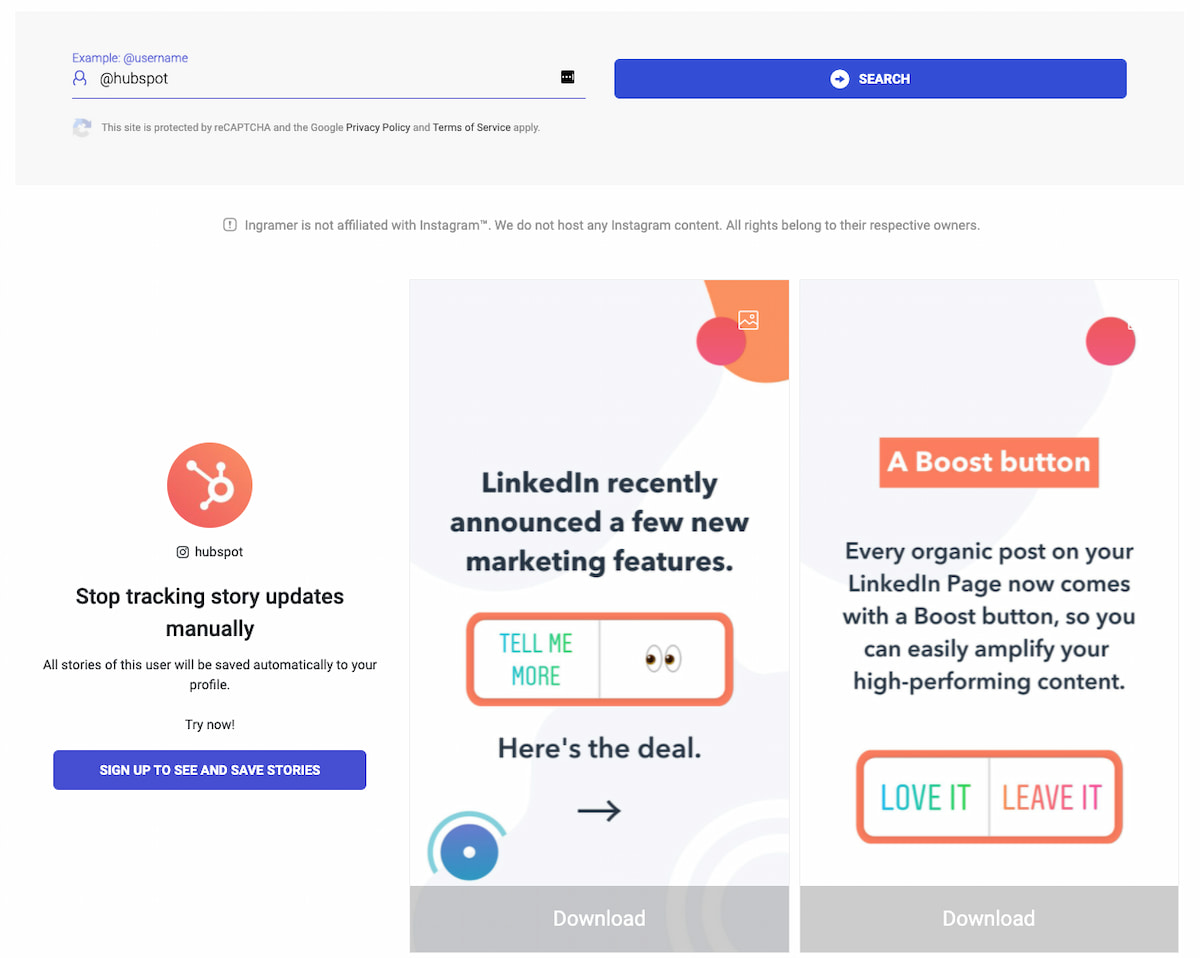
Task: Click the password manager icon in username field
Action: pos(567,77)
